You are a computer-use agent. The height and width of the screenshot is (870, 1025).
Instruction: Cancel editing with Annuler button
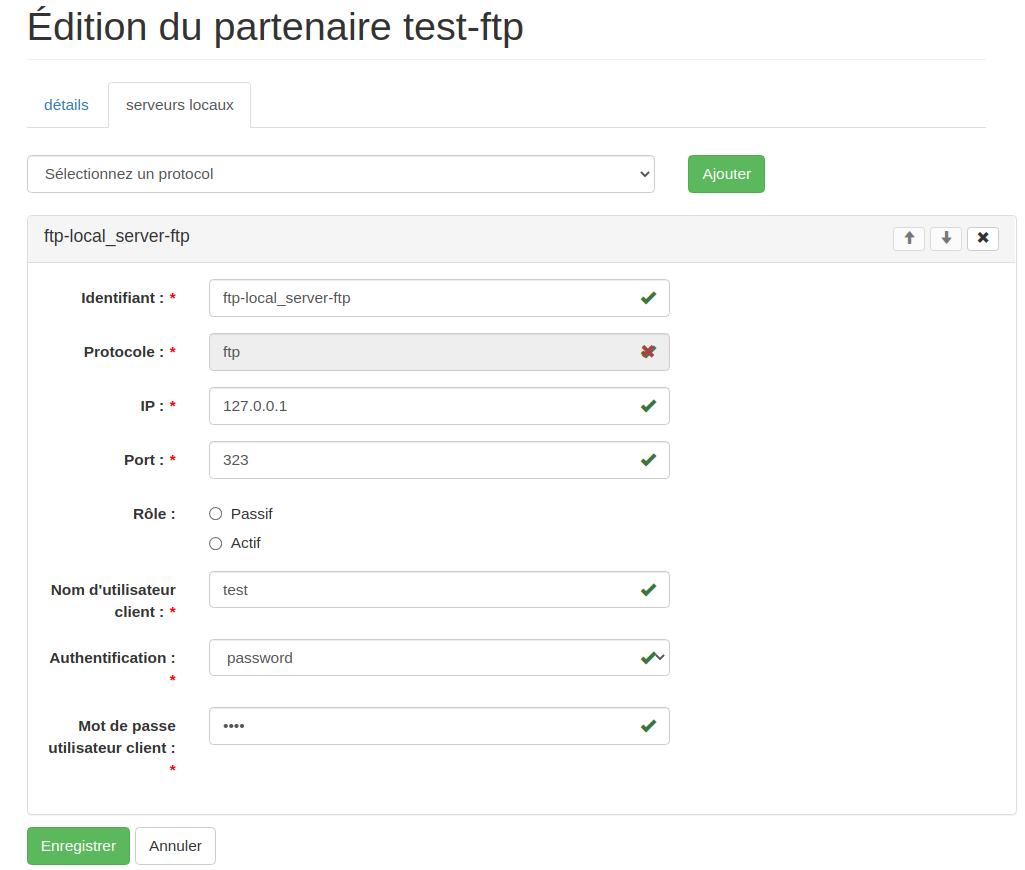point(175,846)
